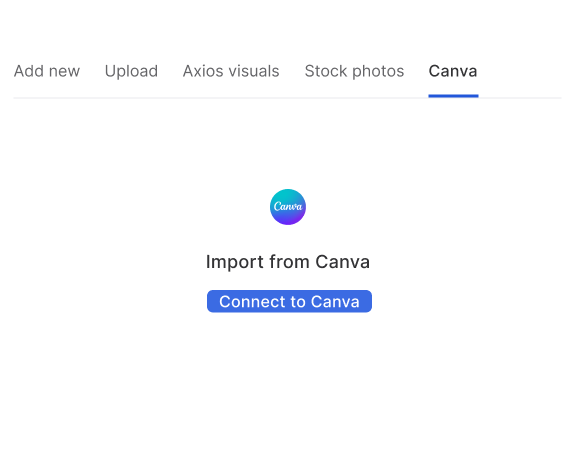This screenshot has width=575, height=475.
Task: Click the round Canva logo icon
Action: (x=288, y=207)
